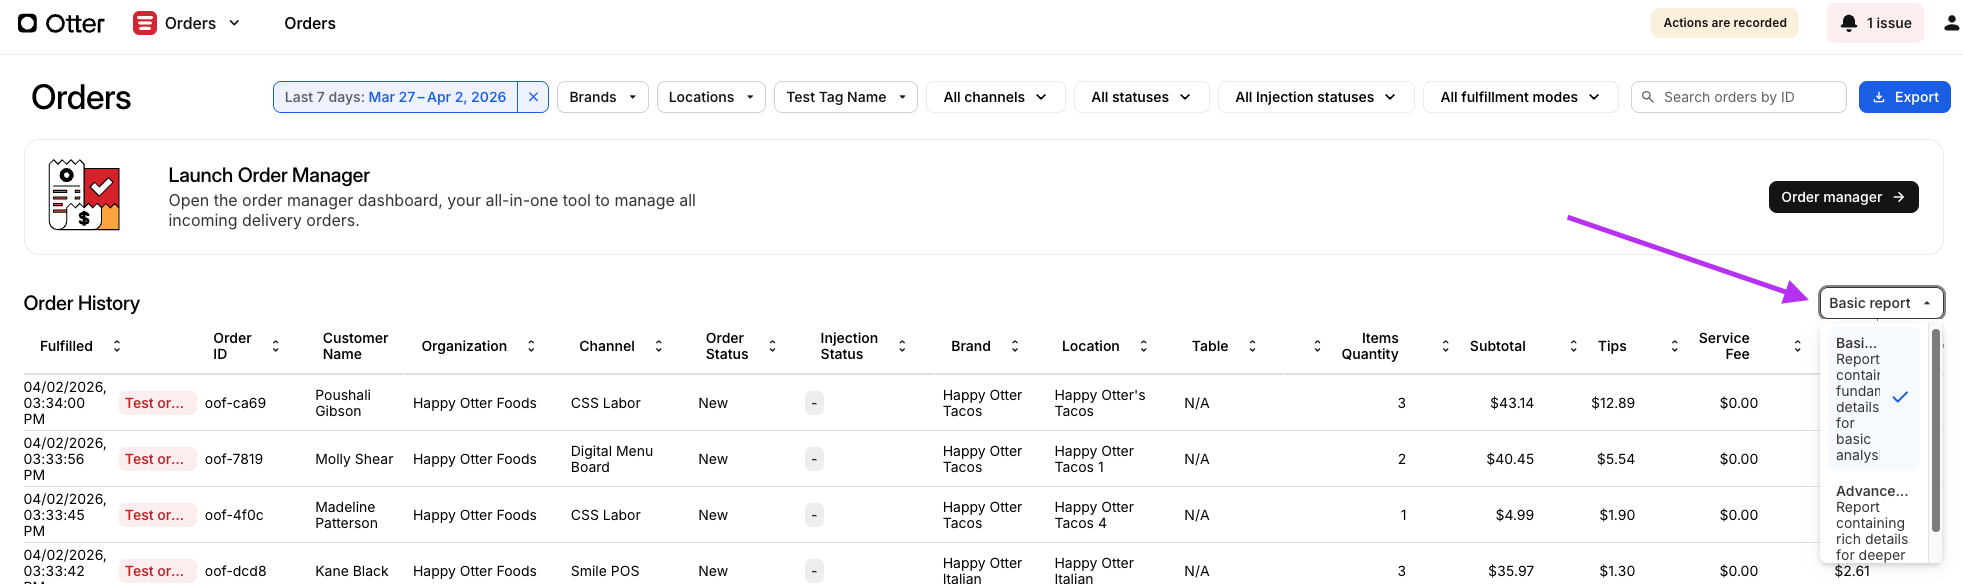
Task: Open the user profile icon
Action: (x=1951, y=23)
